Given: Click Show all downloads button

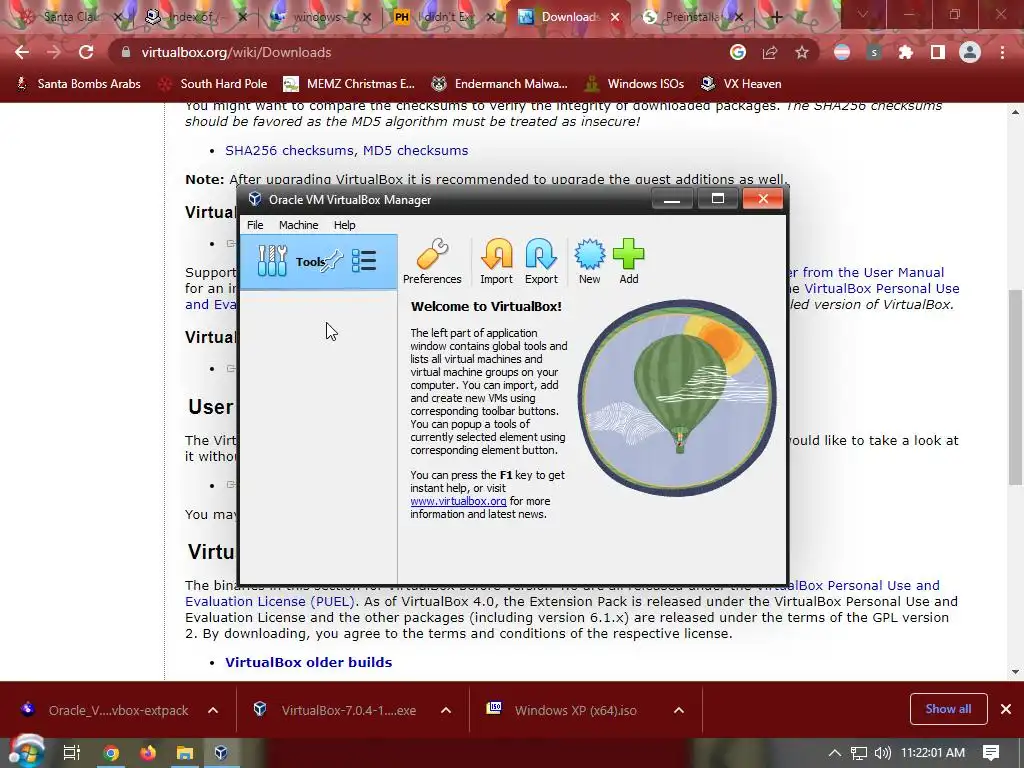Looking at the screenshot, I should tap(948, 709).
